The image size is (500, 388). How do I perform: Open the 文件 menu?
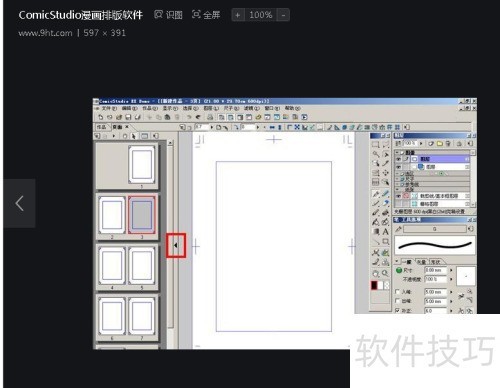coord(109,109)
